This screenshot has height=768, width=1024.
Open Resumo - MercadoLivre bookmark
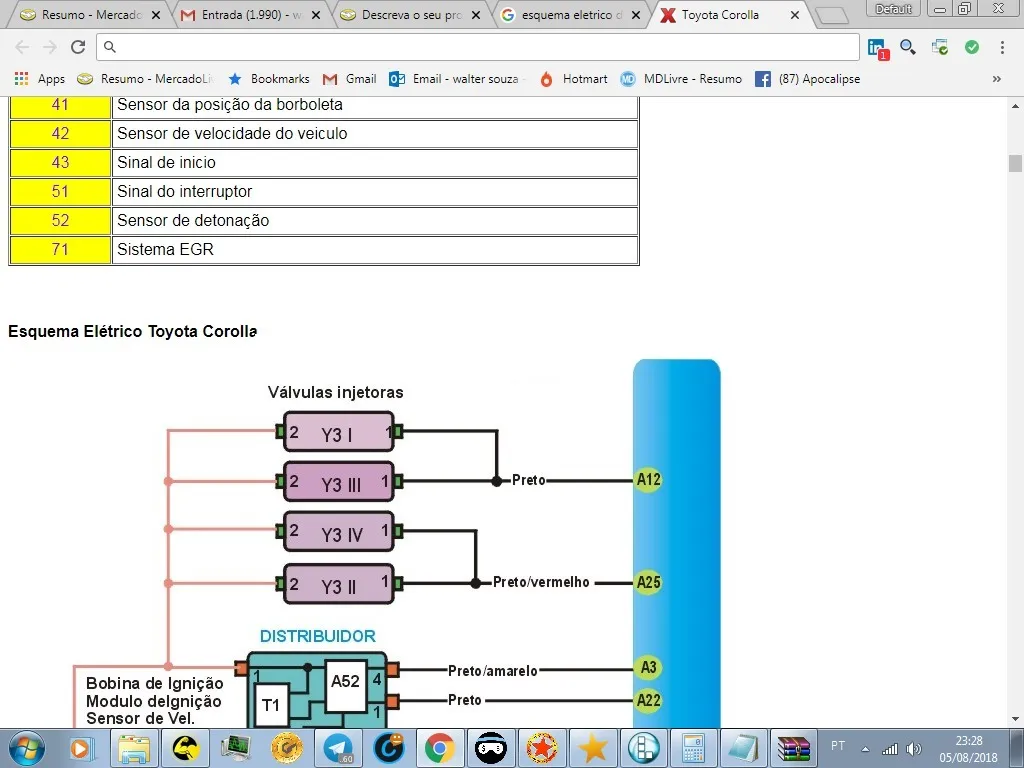[x=145, y=79]
